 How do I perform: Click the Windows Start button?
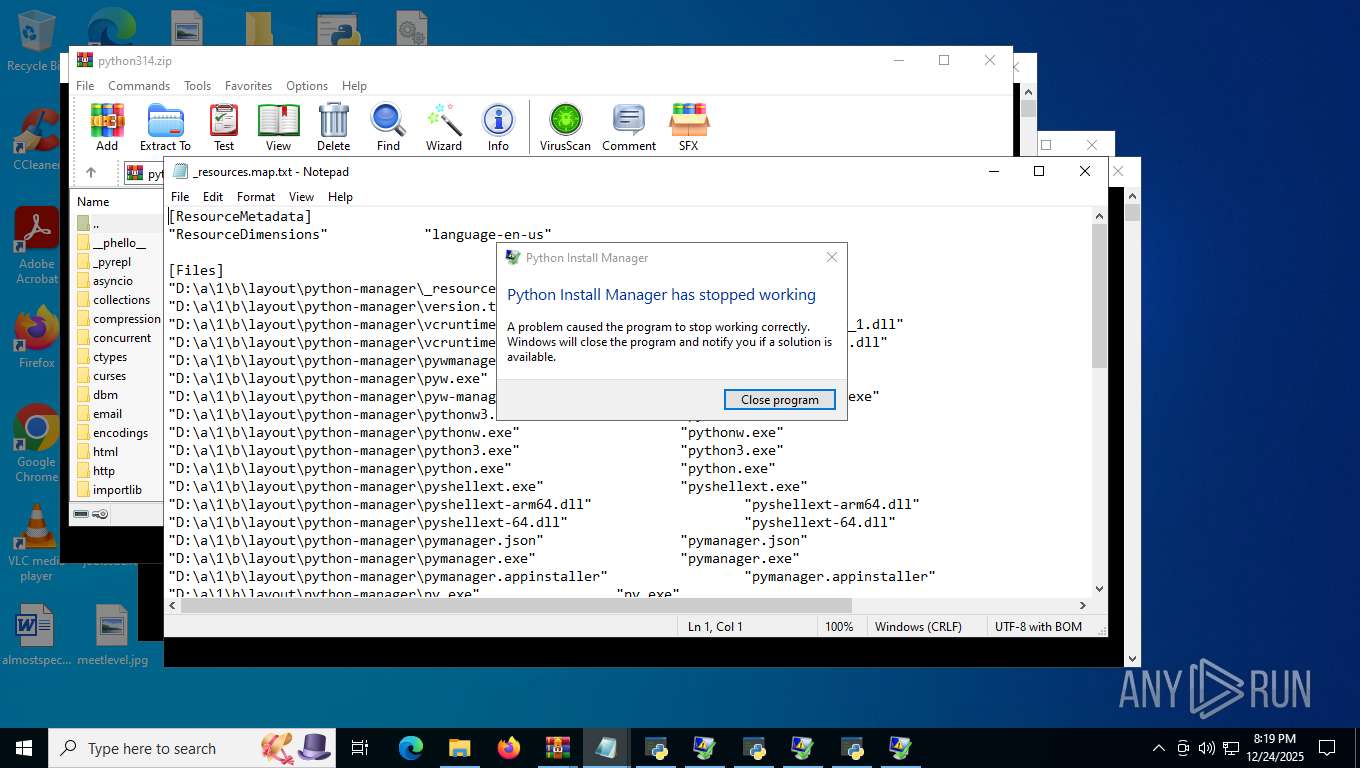click(x=24, y=748)
